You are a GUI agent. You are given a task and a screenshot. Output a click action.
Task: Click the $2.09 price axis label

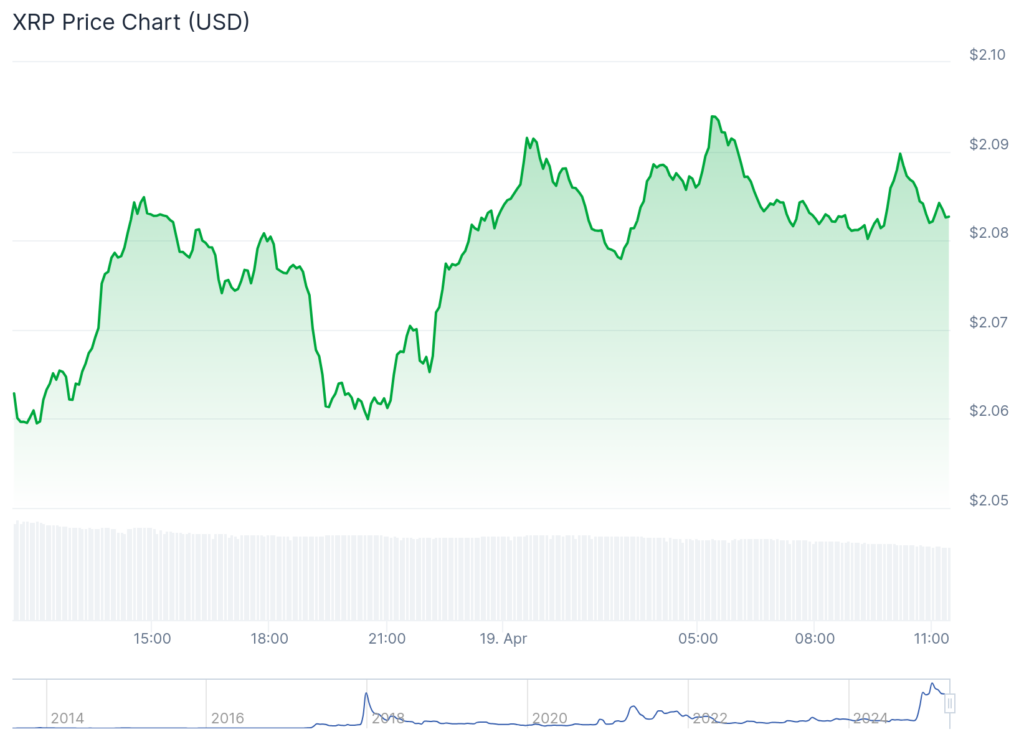988,144
